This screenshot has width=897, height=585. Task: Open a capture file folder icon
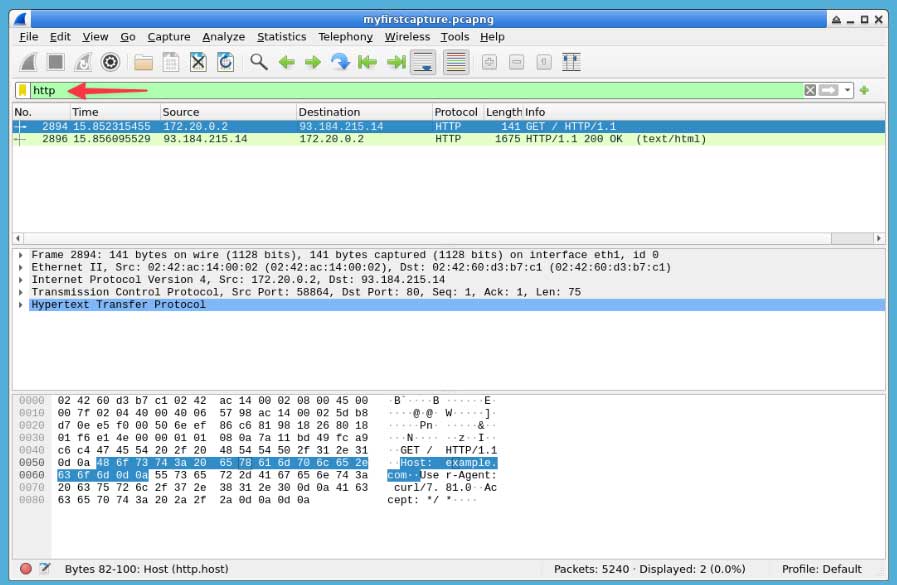click(x=143, y=62)
